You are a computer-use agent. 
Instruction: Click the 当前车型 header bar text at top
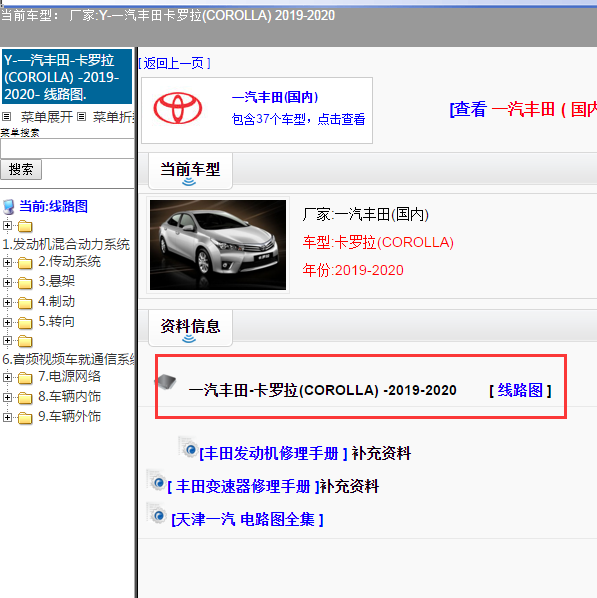coord(168,16)
